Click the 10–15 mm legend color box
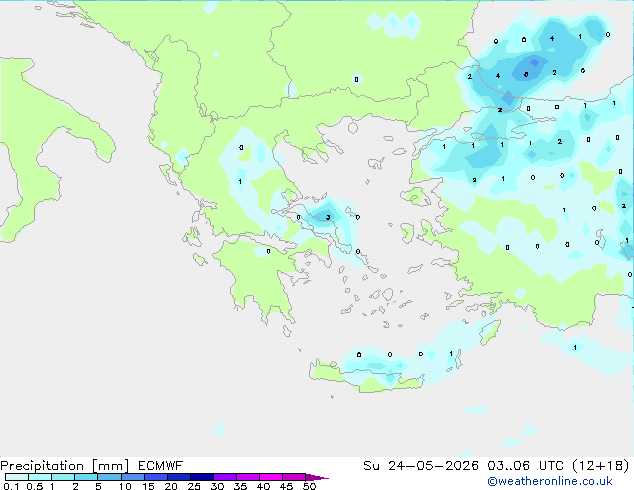The height and width of the screenshot is (490, 634). tap(132, 477)
